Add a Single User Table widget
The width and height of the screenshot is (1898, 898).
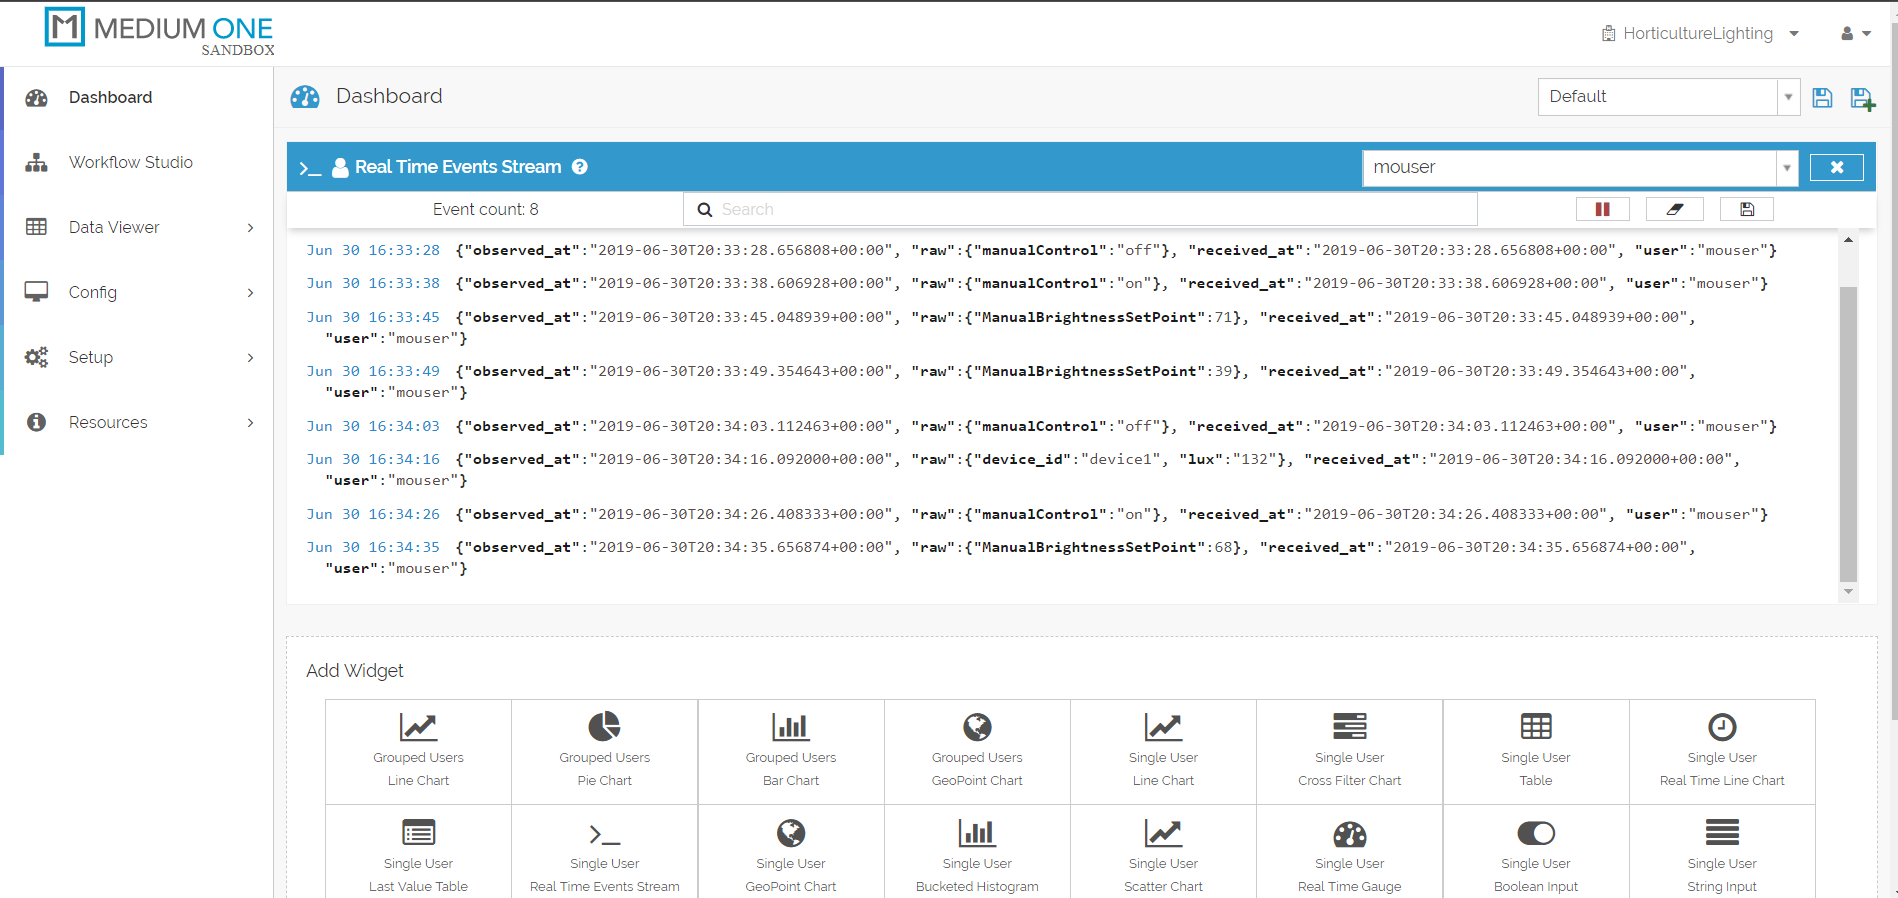click(1535, 751)
